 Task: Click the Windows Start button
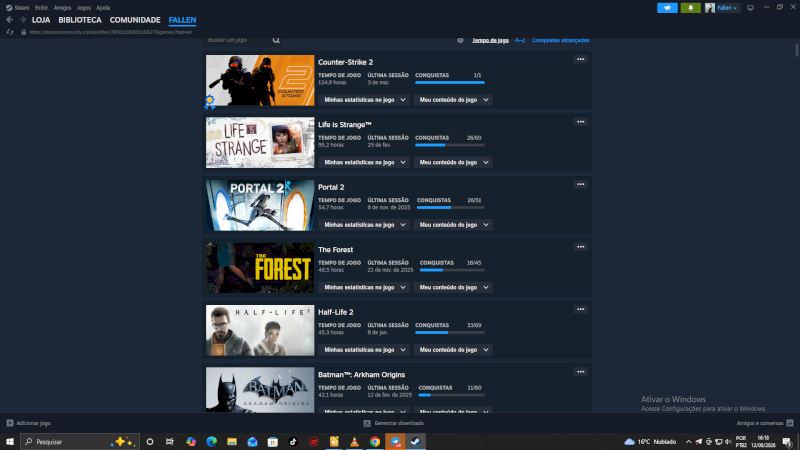pyautogui.click(x=10, y=442)
